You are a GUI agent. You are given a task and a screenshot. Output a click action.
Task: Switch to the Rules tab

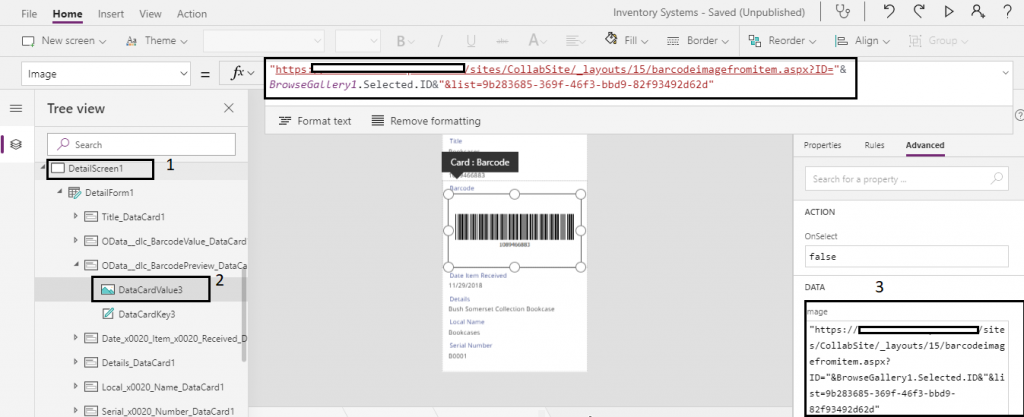[874, 146]
